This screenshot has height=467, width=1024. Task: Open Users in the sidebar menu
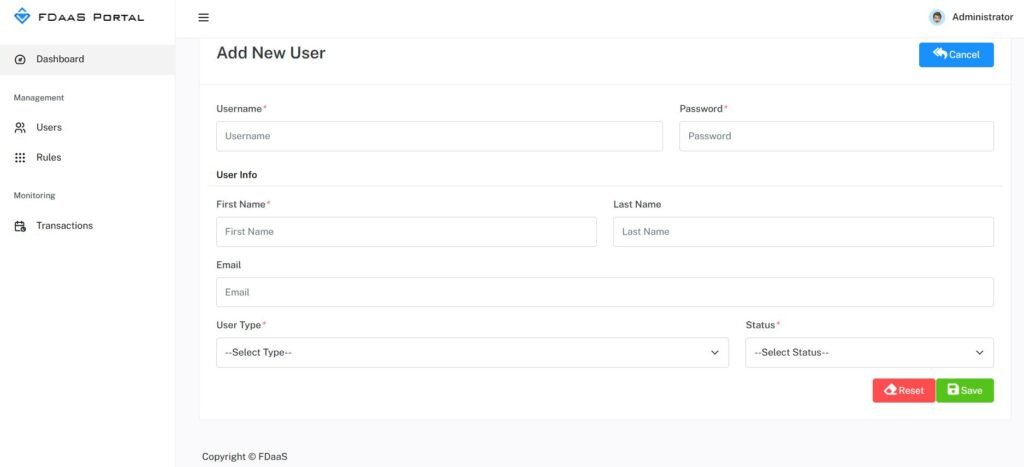49,128
